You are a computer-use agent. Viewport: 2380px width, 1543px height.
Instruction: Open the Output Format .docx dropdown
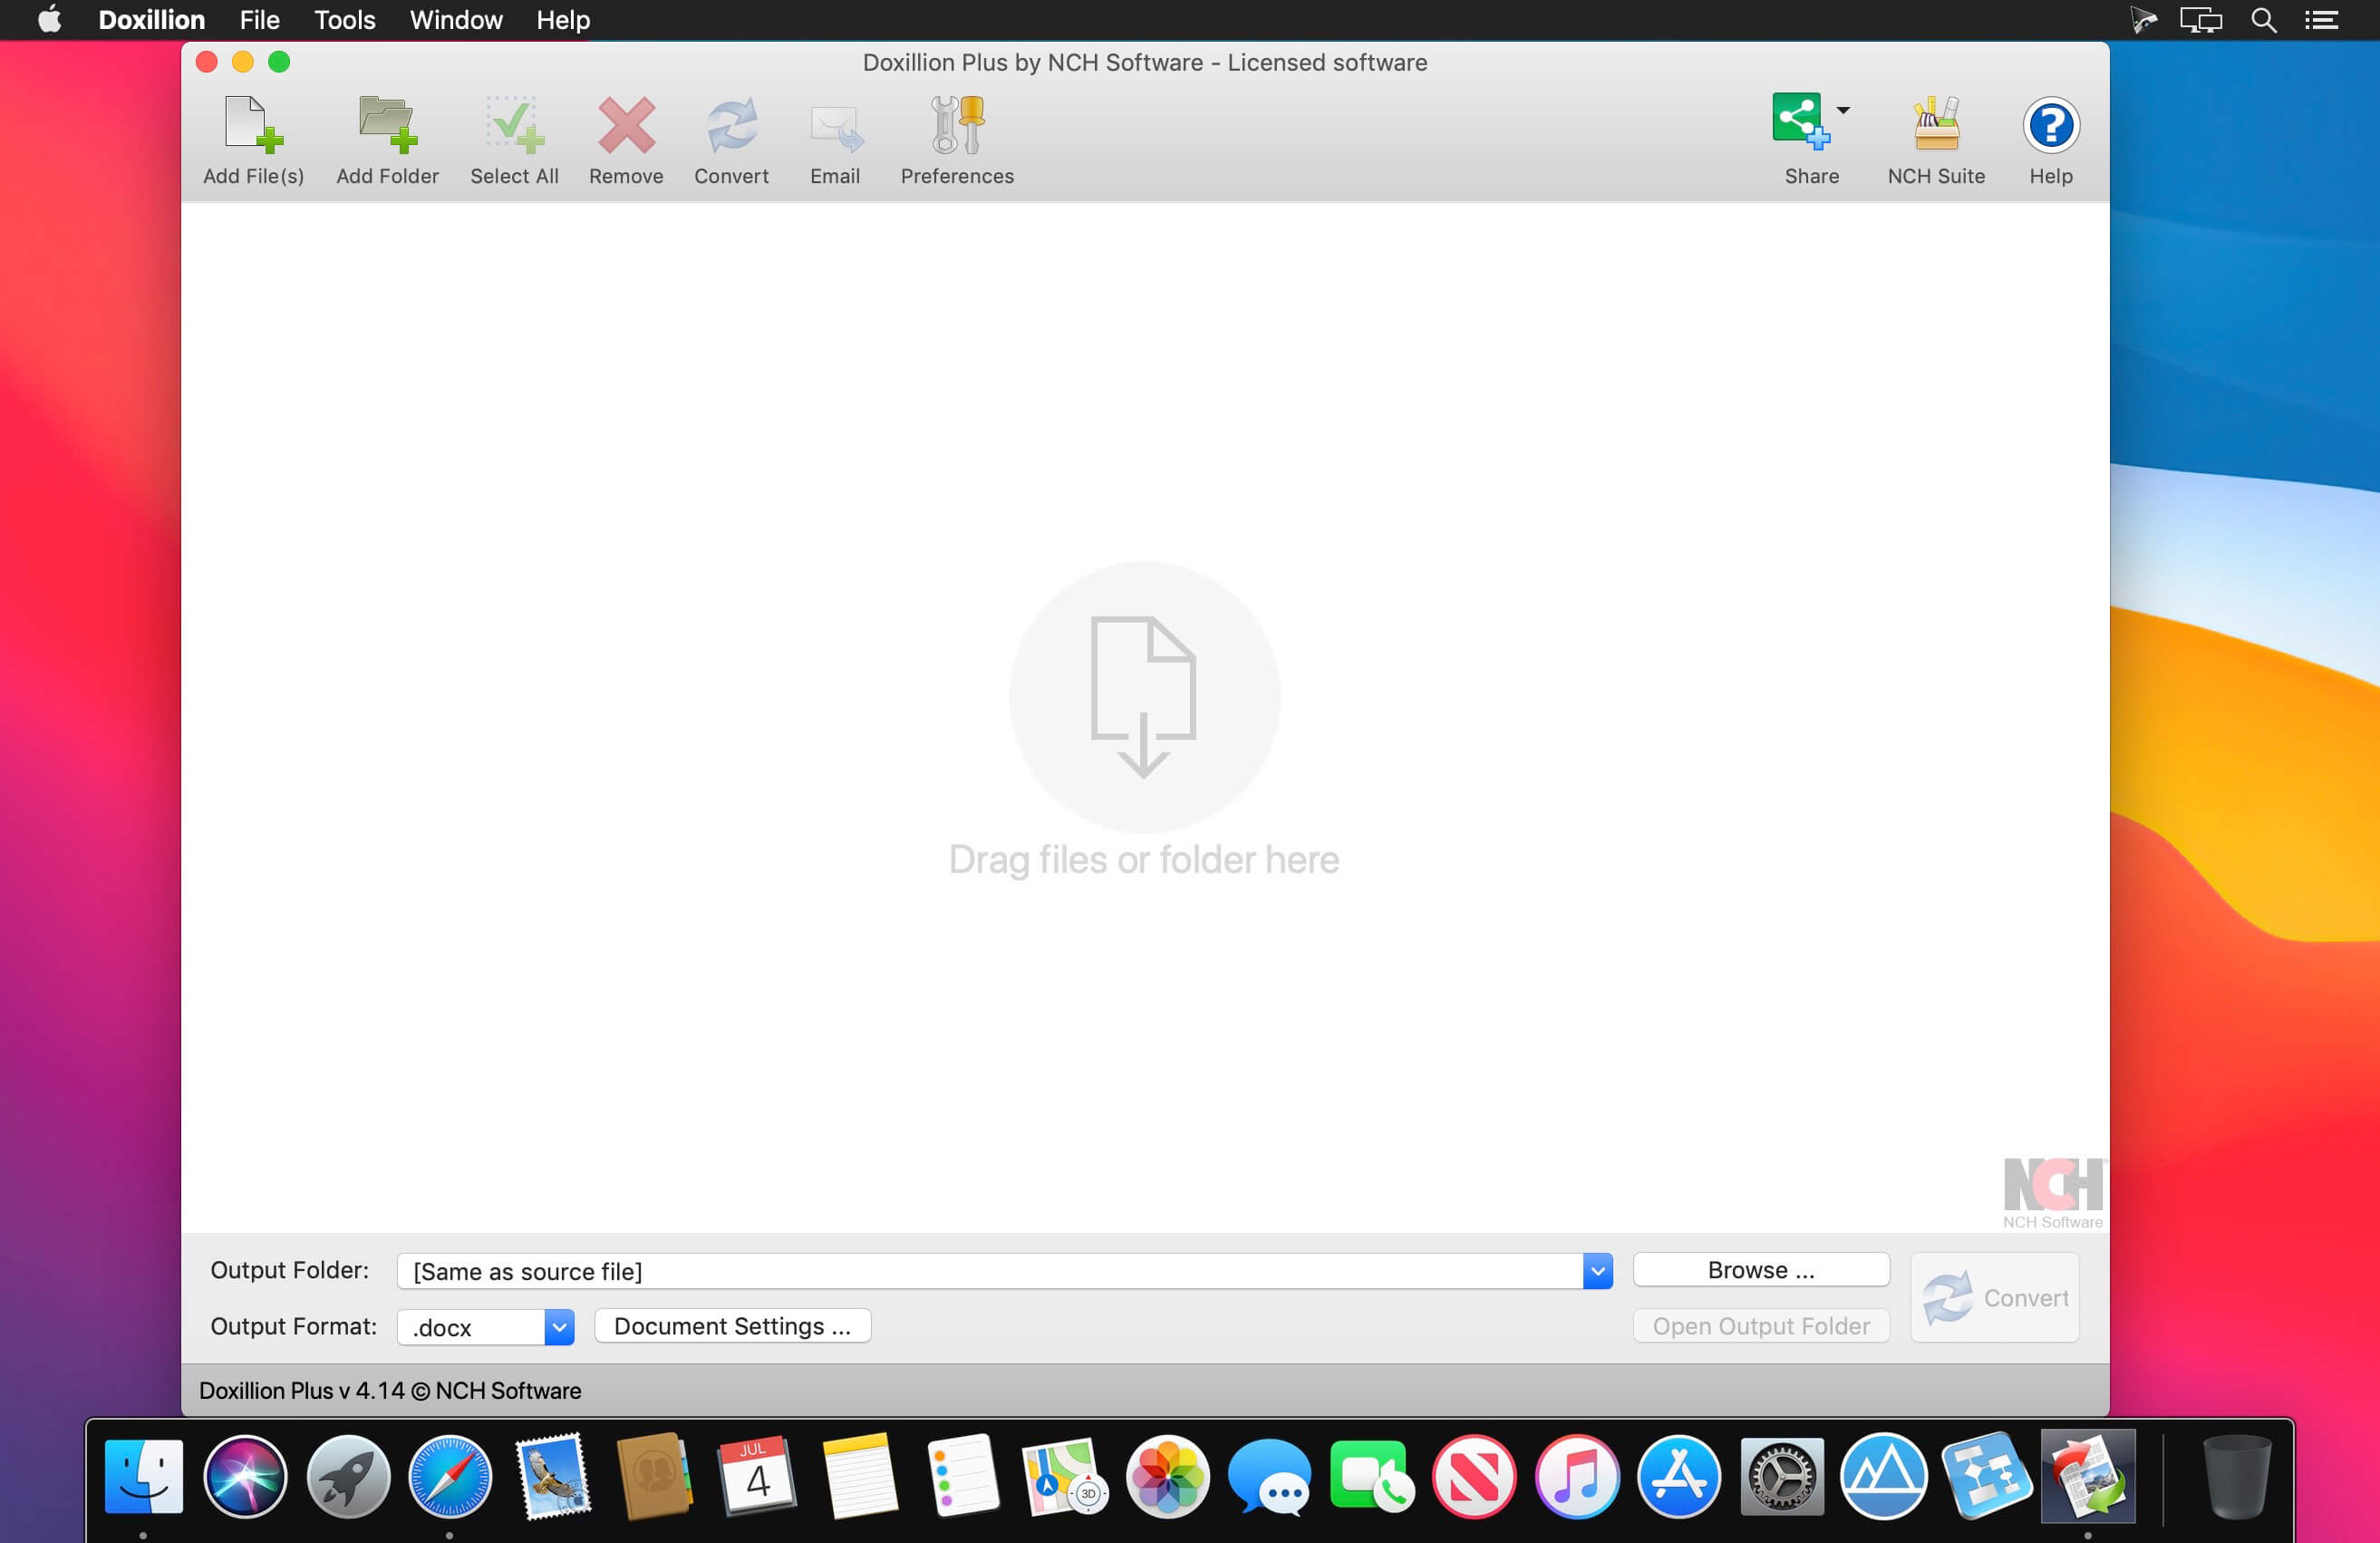click(559, 1327)
